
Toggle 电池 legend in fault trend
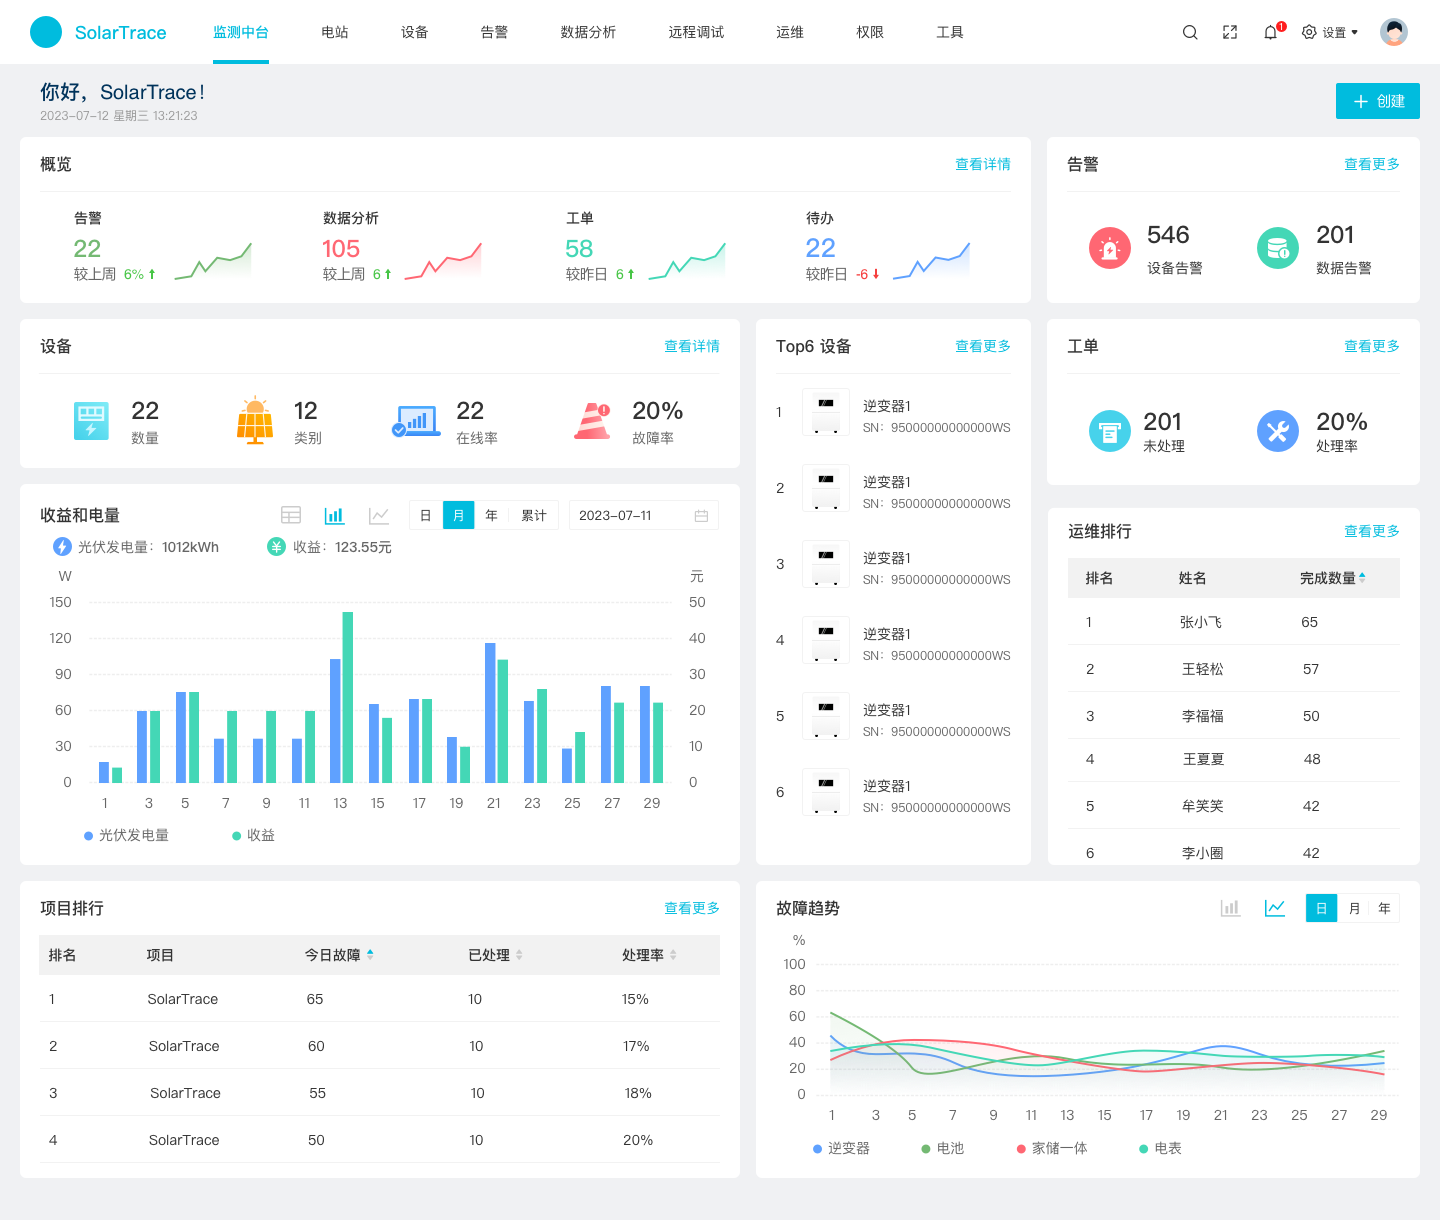942,1148
